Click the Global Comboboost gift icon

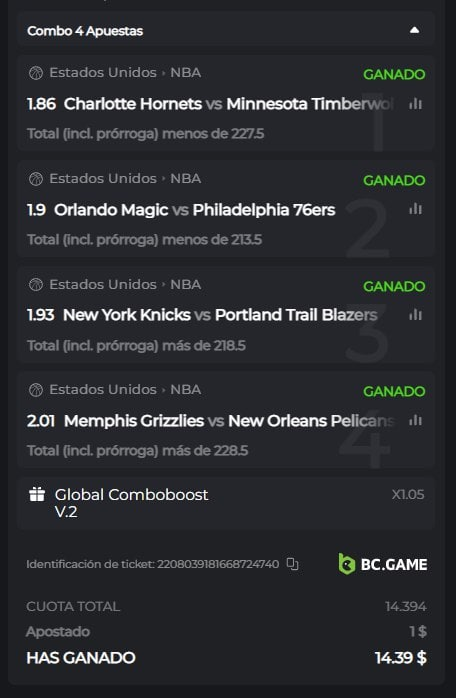click(37, 494)
